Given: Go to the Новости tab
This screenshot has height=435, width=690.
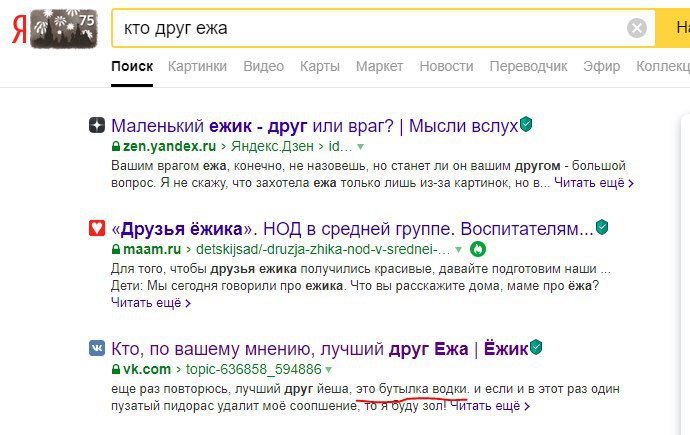Looking at the screenshot, I should click(x=446, y=66).
